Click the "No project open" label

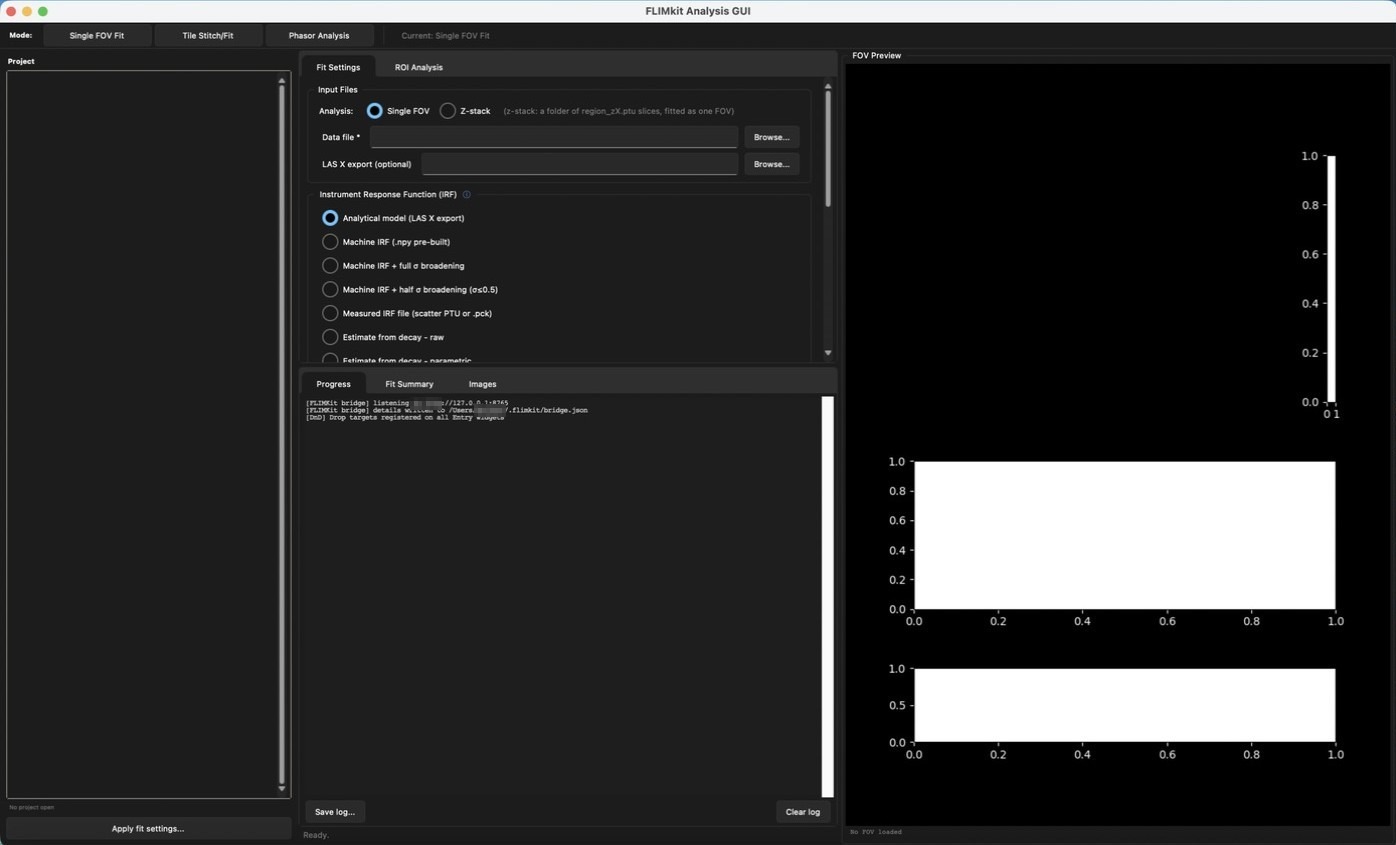[32, 807]
